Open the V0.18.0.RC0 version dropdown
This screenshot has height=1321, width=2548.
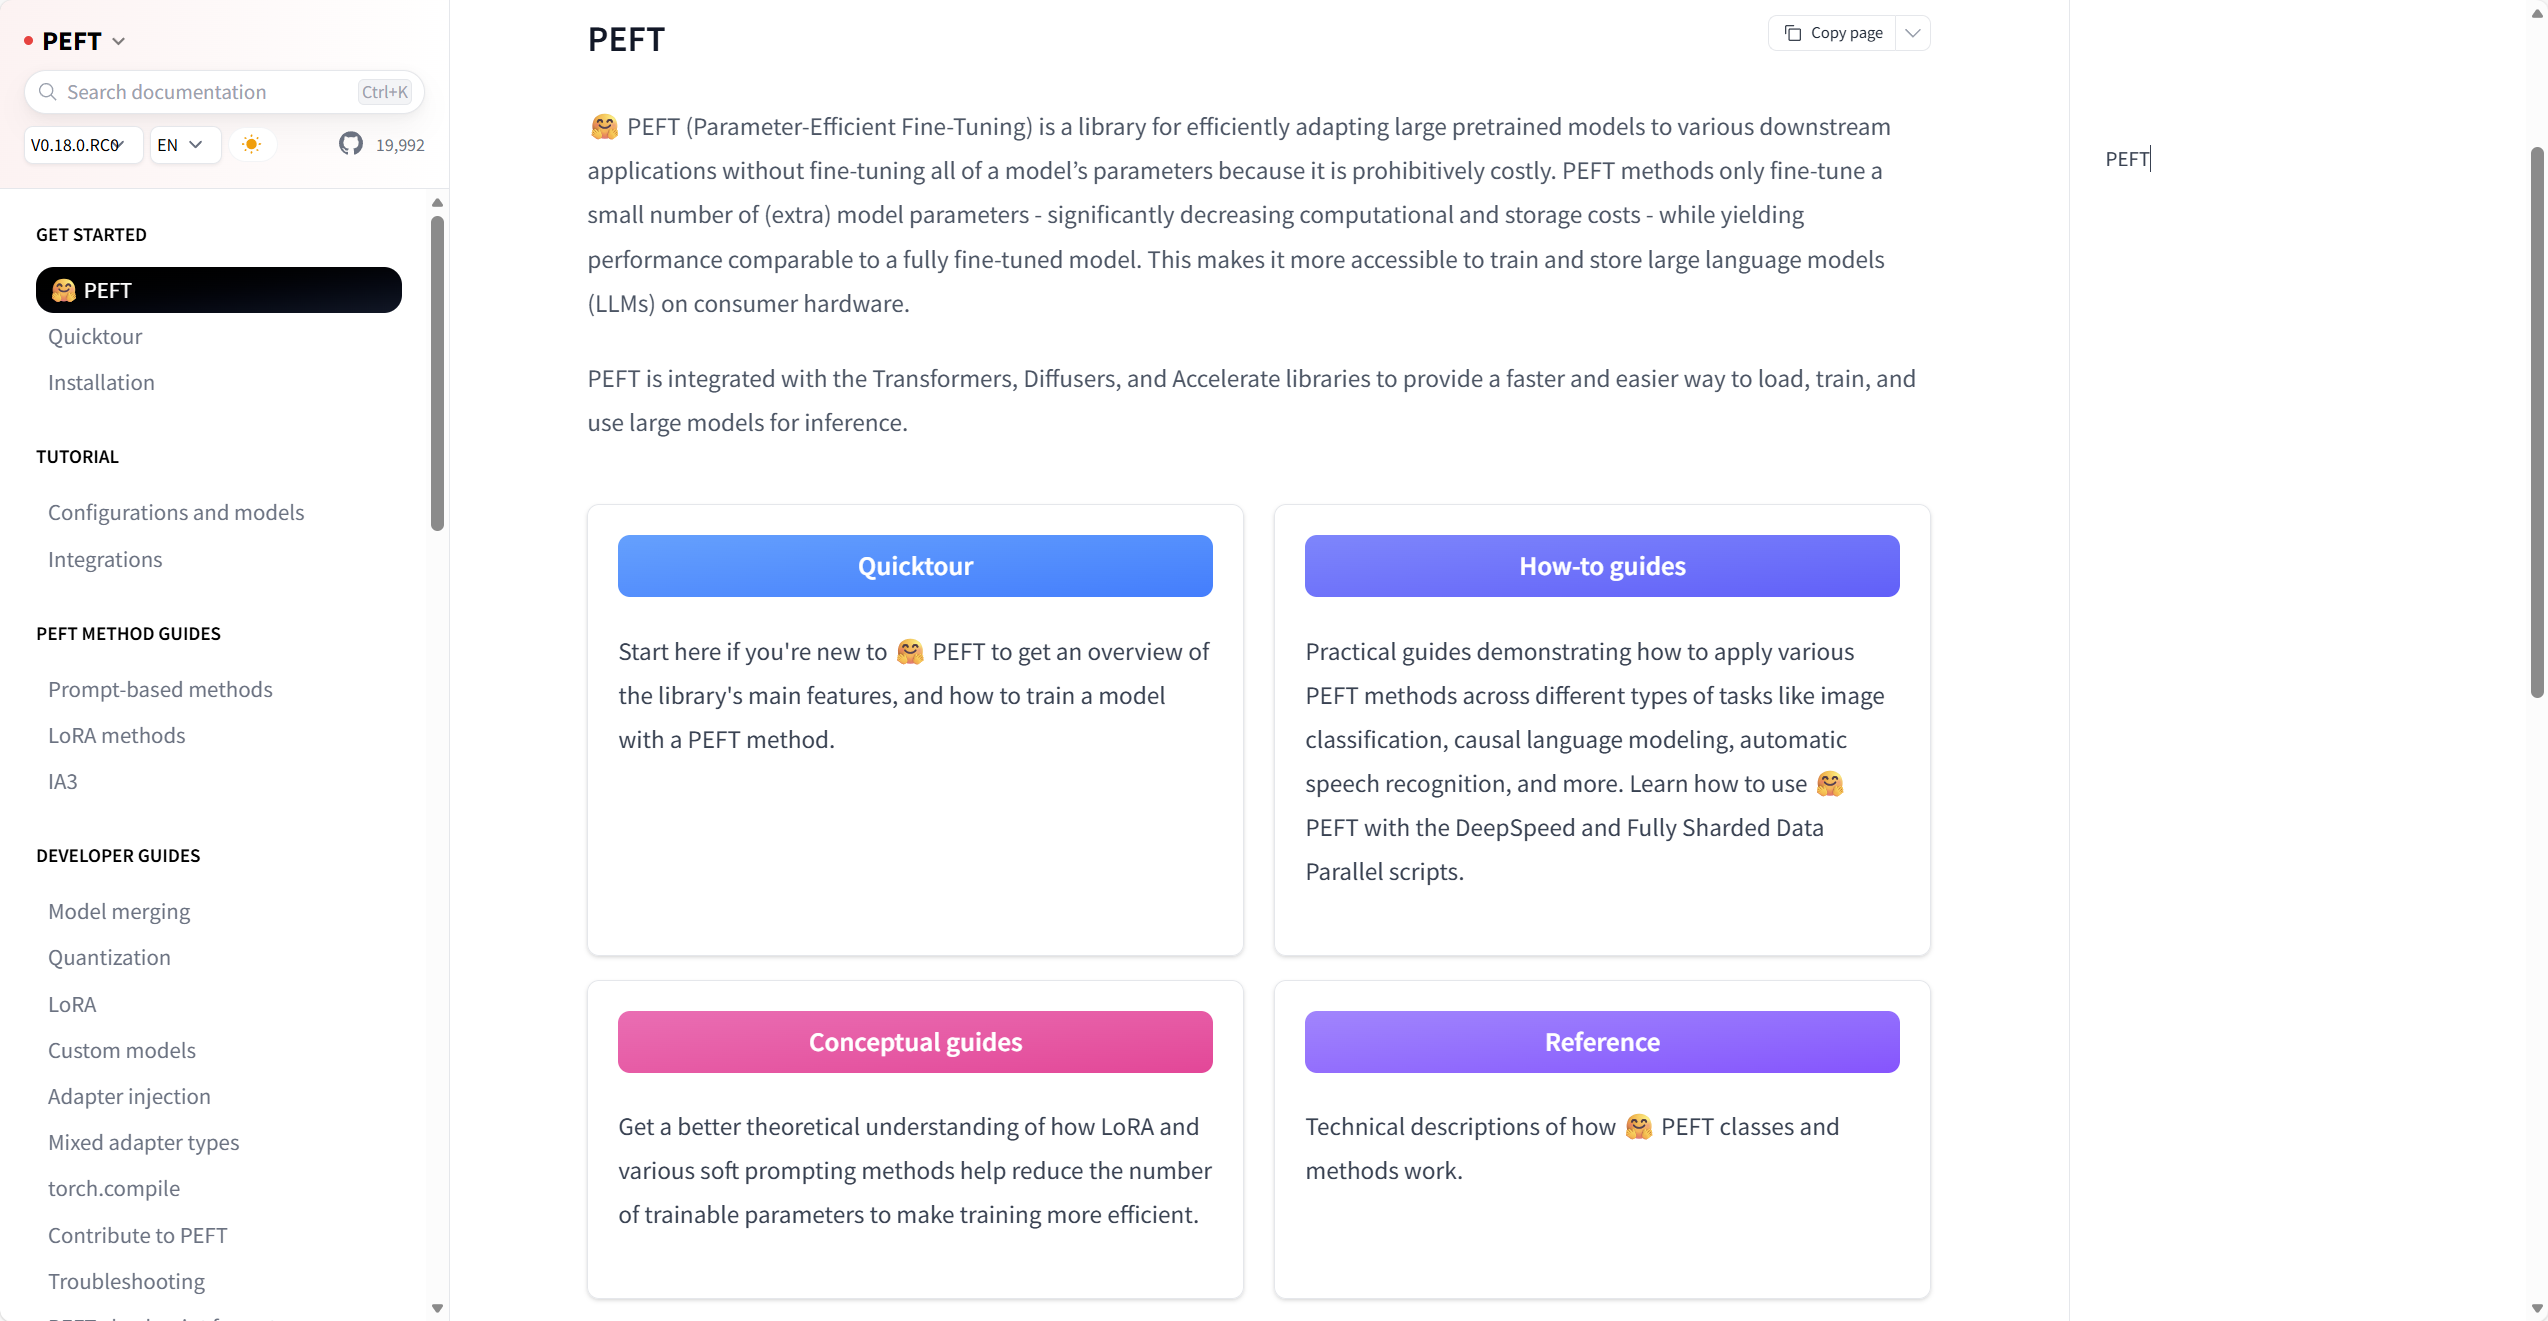tap(82, 145)
